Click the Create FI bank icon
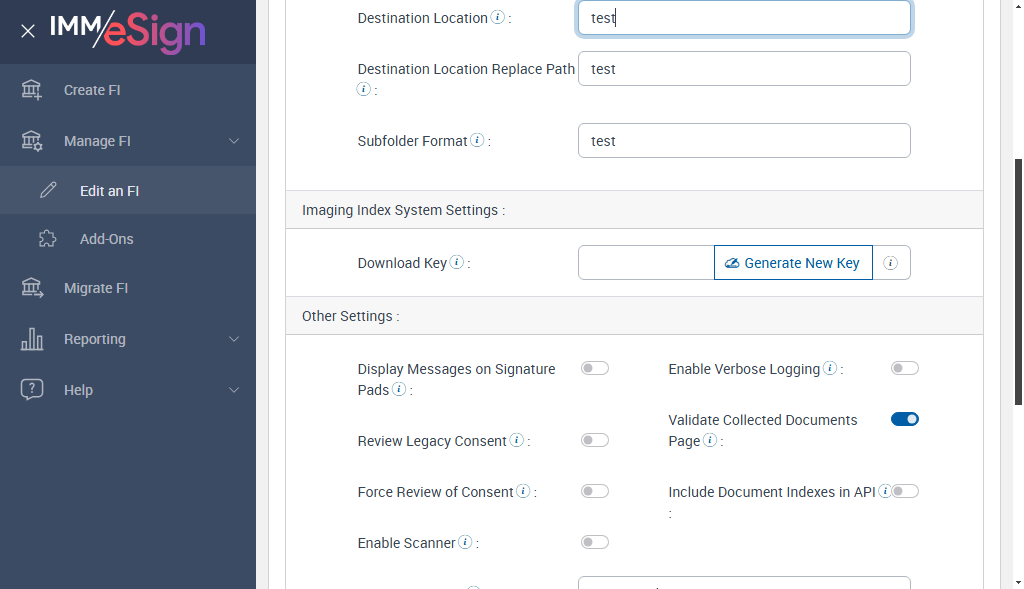 pyautogui.click(x=32, y=90)
